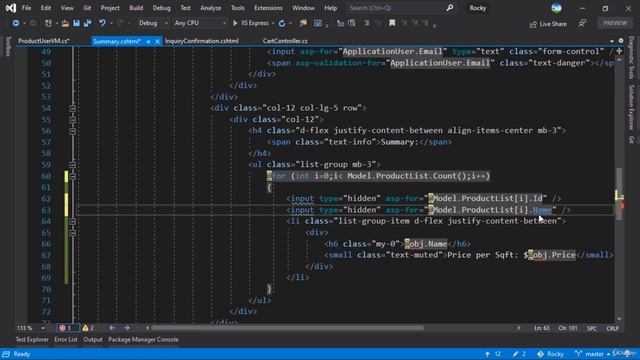Undo the last edit with the undo arrow

102,23
